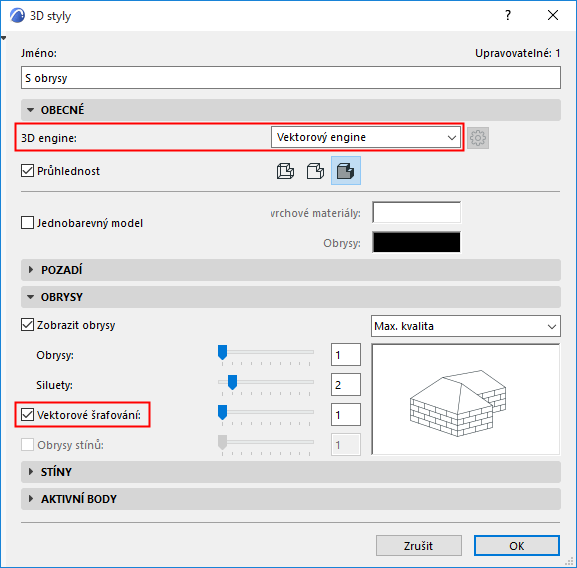Open the Max. kvalita dropdown
The image size is (577, 568).
[x=466, y=326]
